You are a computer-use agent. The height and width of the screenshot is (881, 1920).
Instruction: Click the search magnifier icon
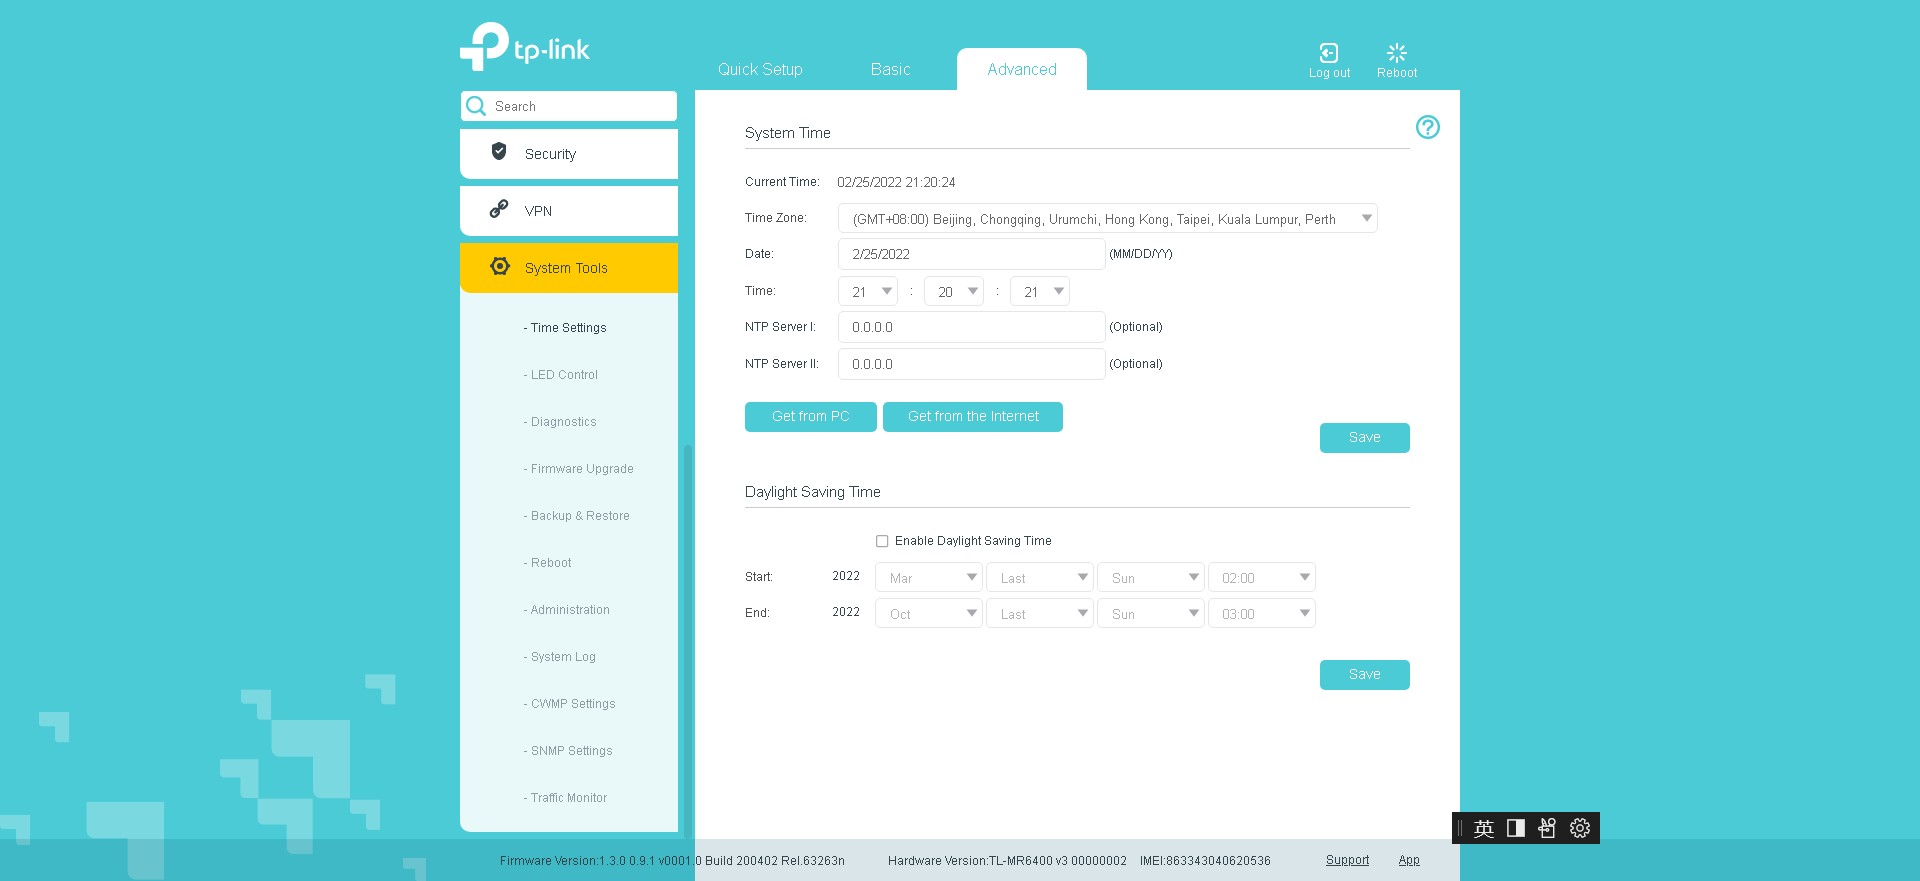(476, 106)
